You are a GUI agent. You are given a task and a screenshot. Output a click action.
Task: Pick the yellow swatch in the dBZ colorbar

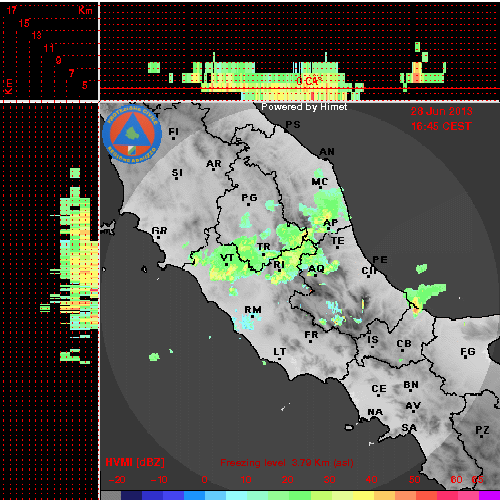point(363,495)
